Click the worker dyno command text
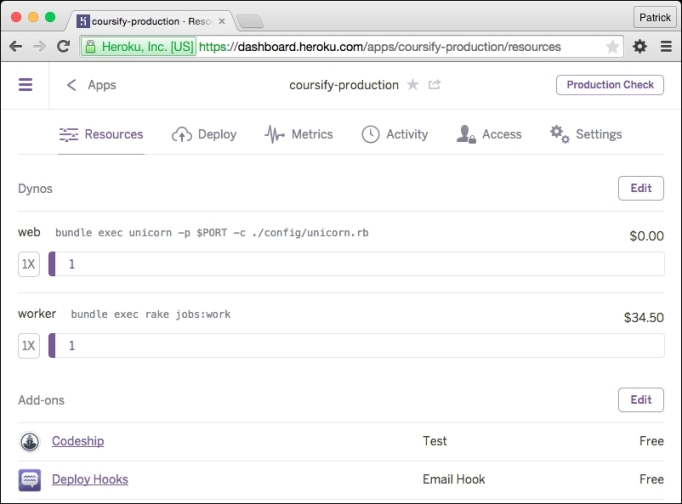Screen dimensions: 682x504 [151, 314]
